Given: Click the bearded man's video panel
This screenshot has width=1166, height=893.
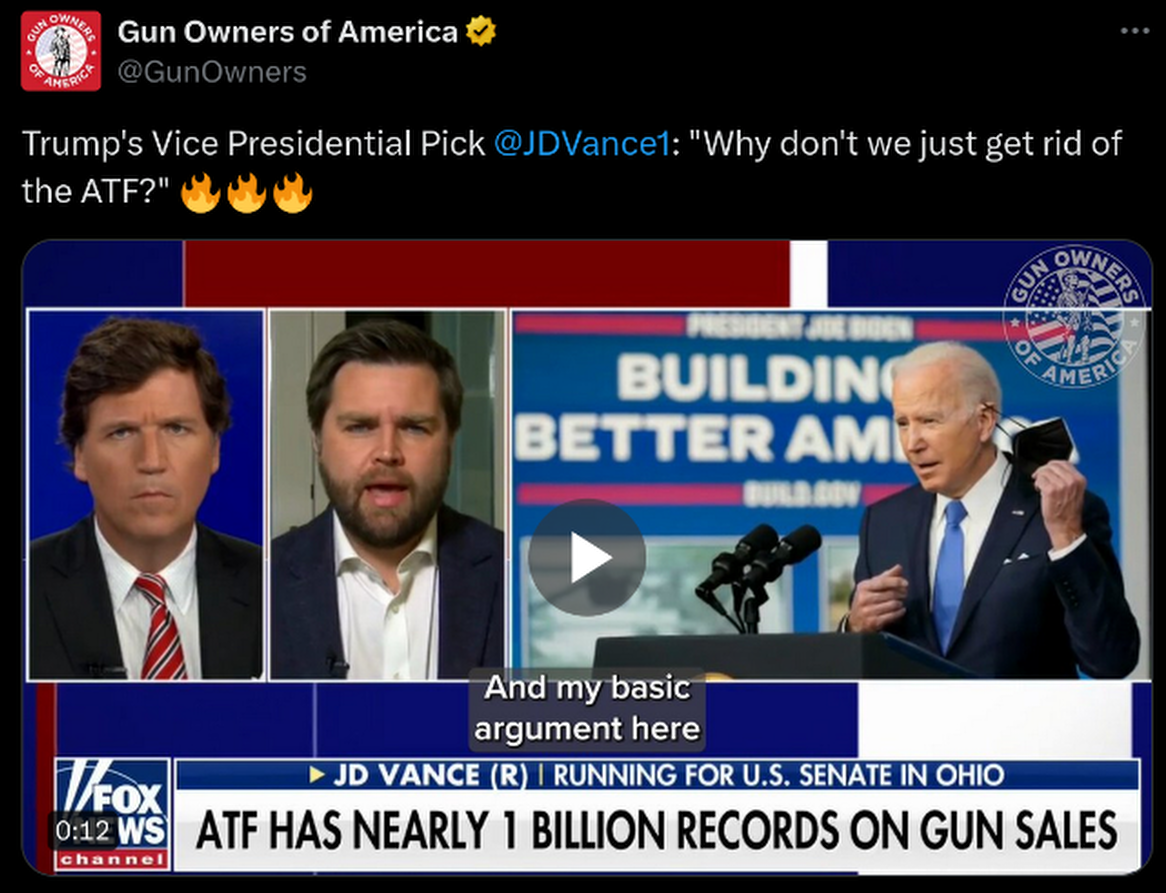Looking at the screenshot, I should pos(387,494).
